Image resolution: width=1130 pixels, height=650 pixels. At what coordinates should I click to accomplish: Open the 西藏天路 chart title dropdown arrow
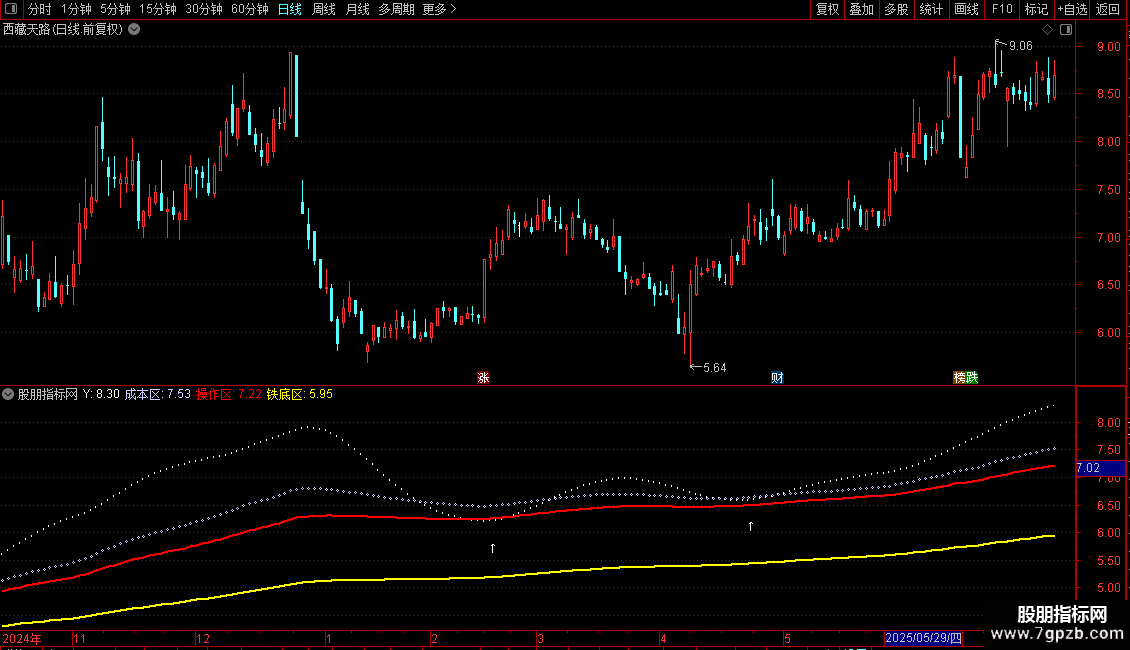click(x=134, y=30)
